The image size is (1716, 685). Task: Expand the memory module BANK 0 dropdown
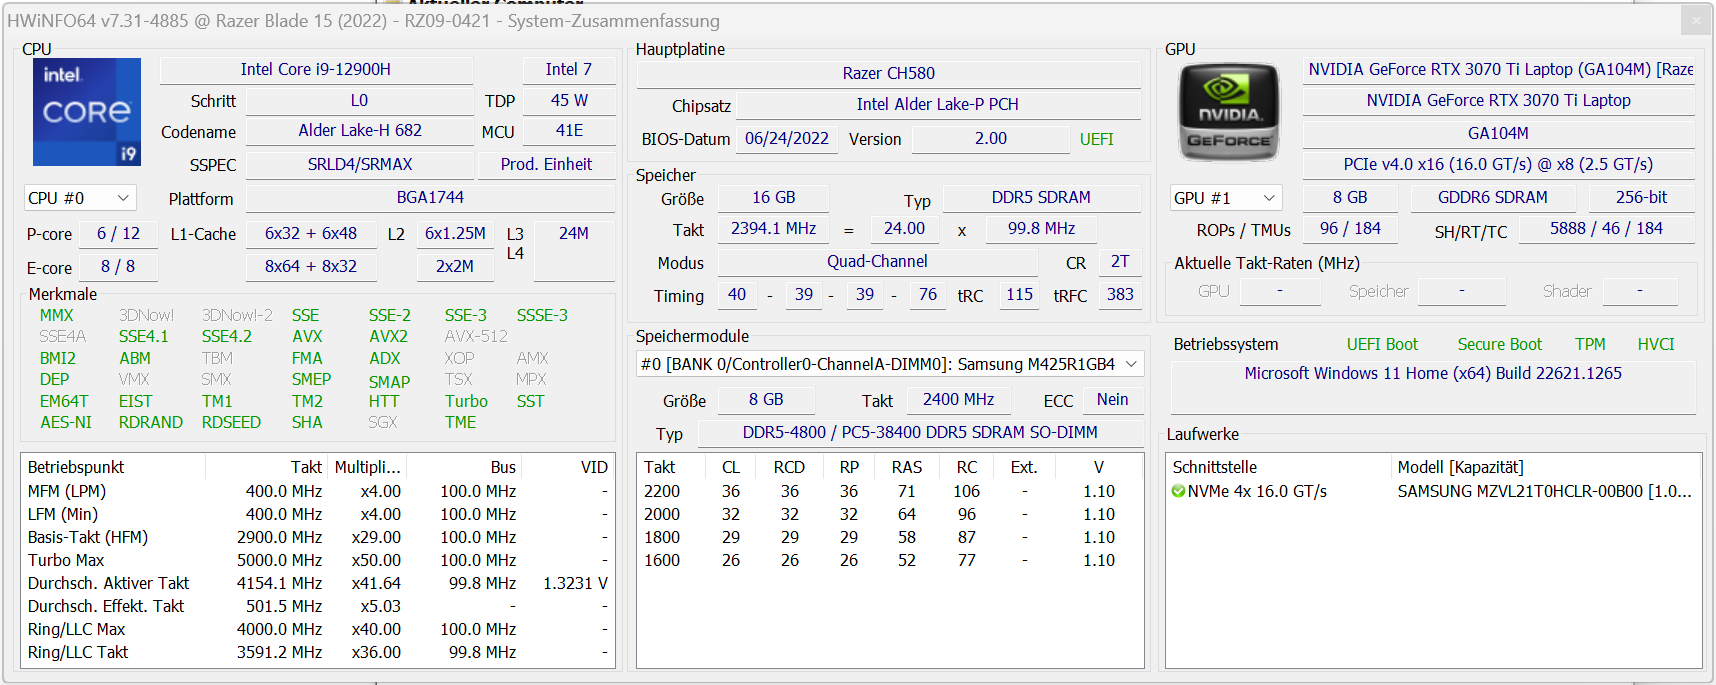pyautogui.click(x=890, y=364)
